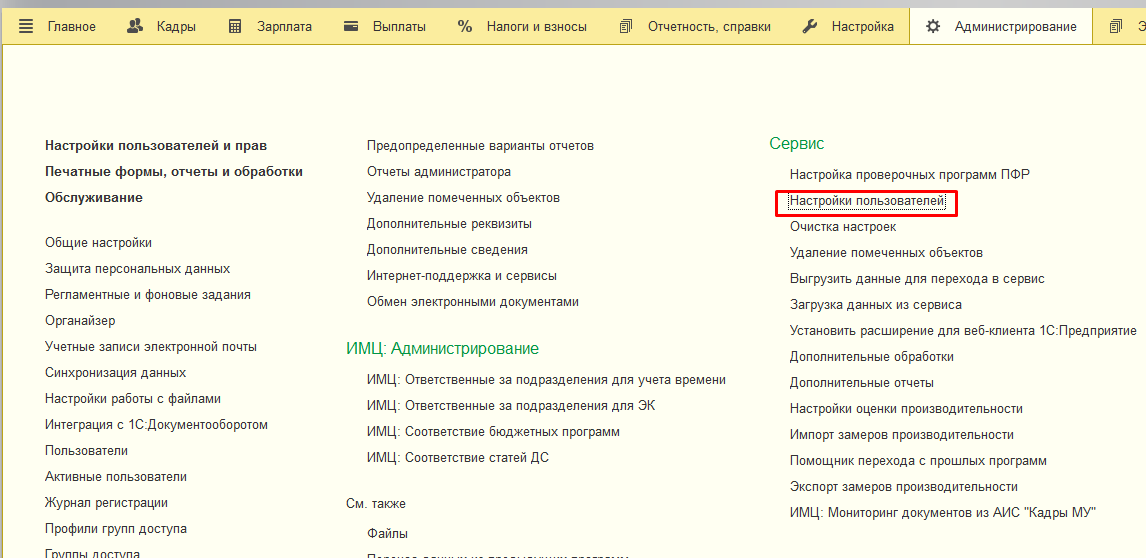Open Дополнительные реквизиты
1146x558 pixels.
449,224
